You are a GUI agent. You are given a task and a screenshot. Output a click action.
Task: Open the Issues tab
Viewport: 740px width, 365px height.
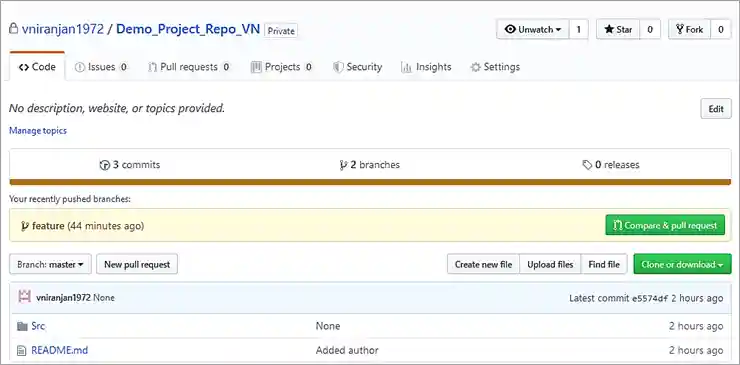tap(101, 67)
